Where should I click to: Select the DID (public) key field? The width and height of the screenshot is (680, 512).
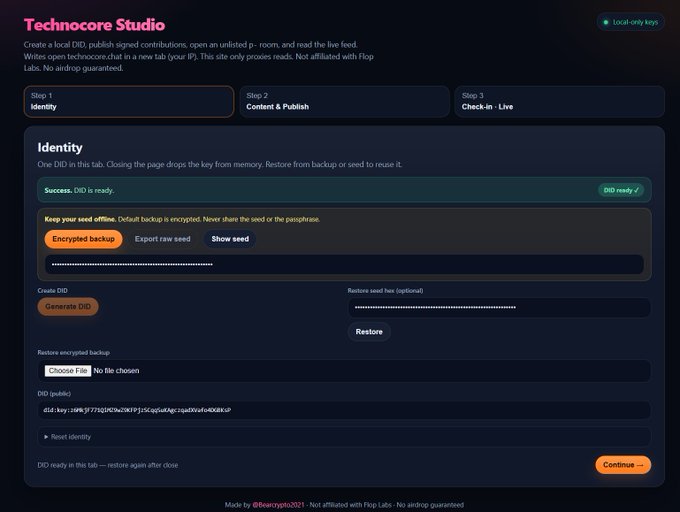pyautogui.click(x=344, y=410)
